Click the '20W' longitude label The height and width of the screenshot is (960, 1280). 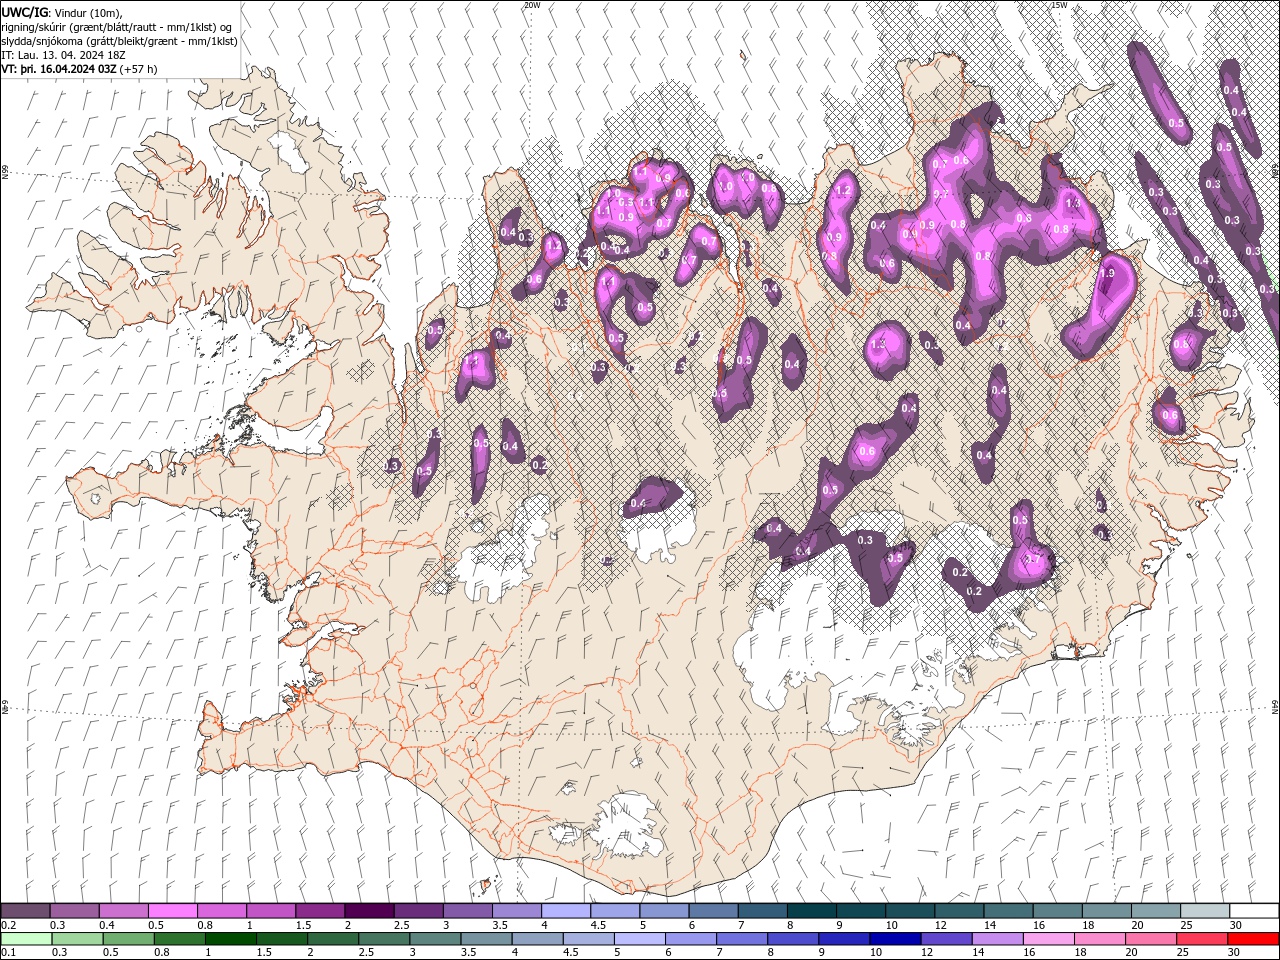[x=532, y=5]
